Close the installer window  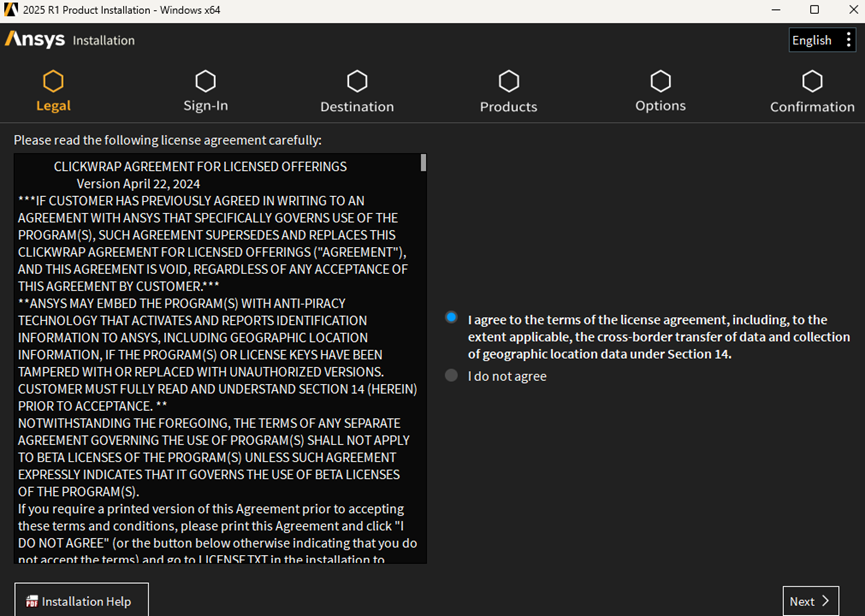853,9
